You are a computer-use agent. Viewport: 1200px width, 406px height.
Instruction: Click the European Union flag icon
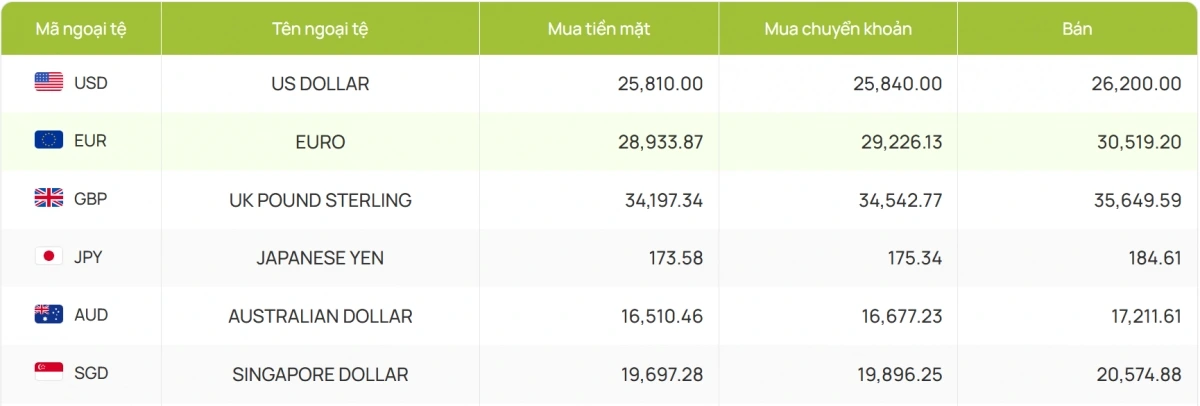pos(49,140)
